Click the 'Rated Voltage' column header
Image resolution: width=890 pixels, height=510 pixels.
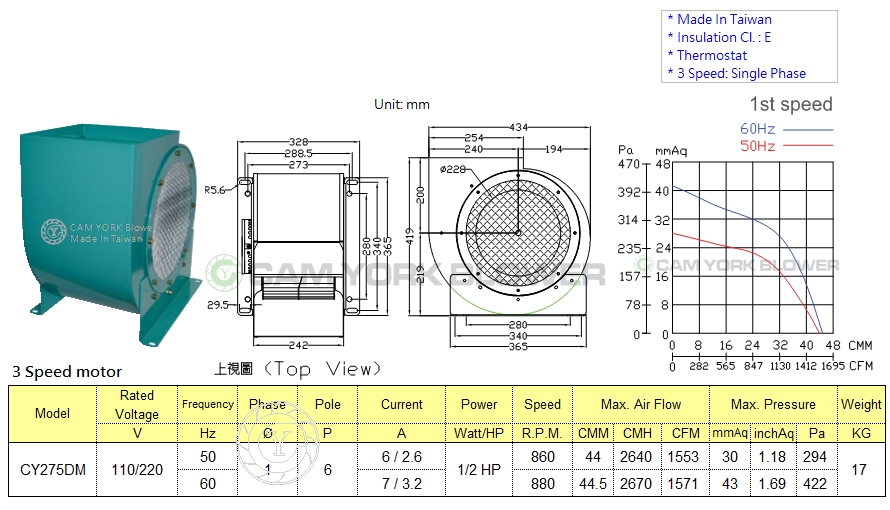pos(137,404)
